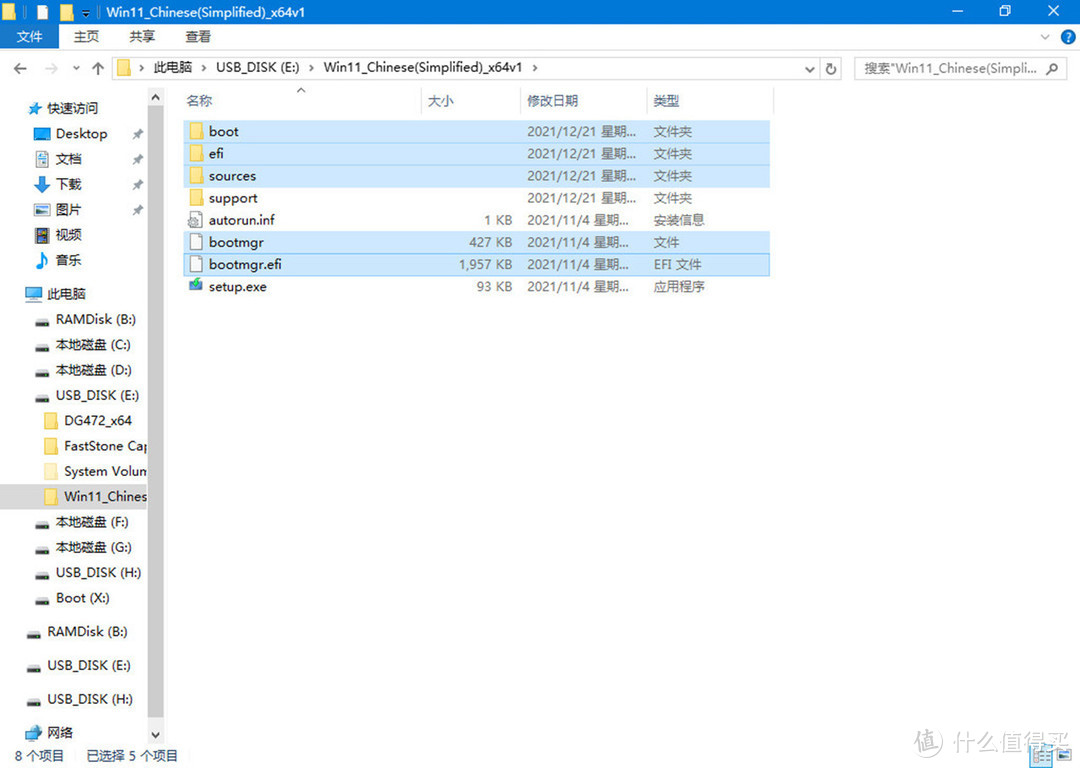Switch to large icons view in status bar
Viewport: 1080px width, 768px height.
pyautogui.click(x=1063, y=757)
